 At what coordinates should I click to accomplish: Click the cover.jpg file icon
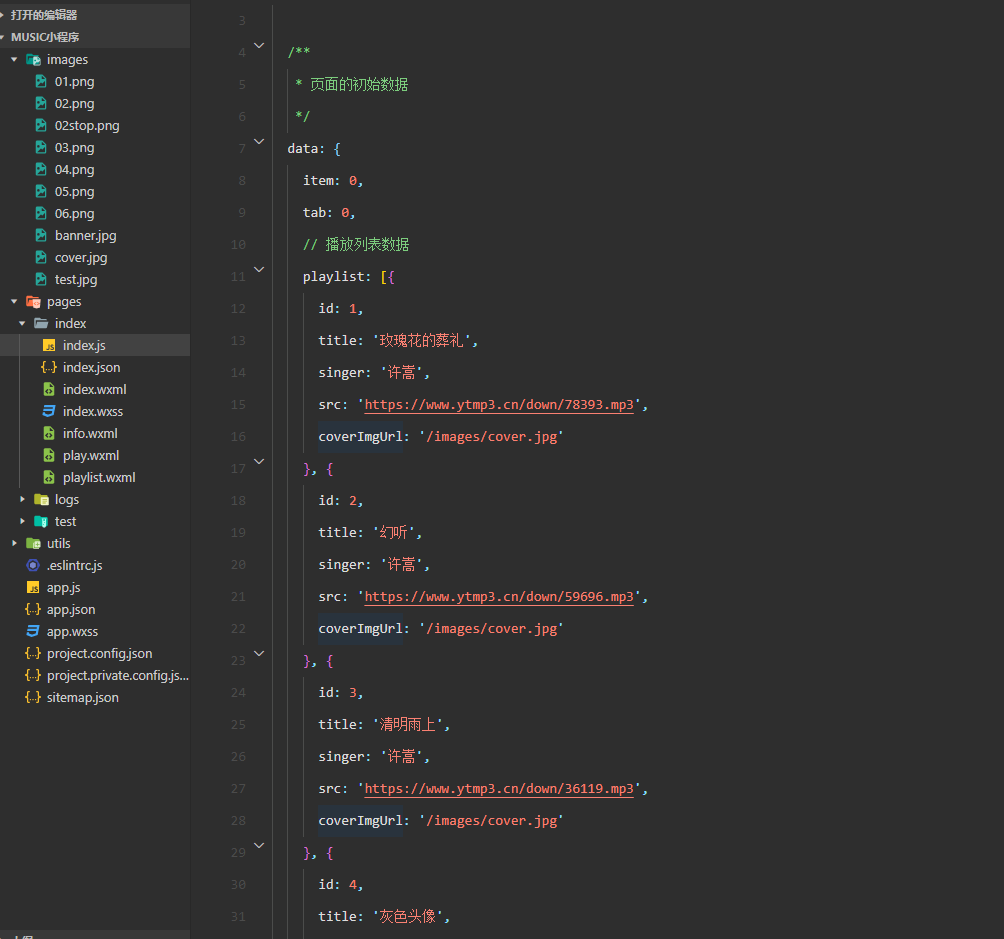pyautogui.click(x=41, y=257)
